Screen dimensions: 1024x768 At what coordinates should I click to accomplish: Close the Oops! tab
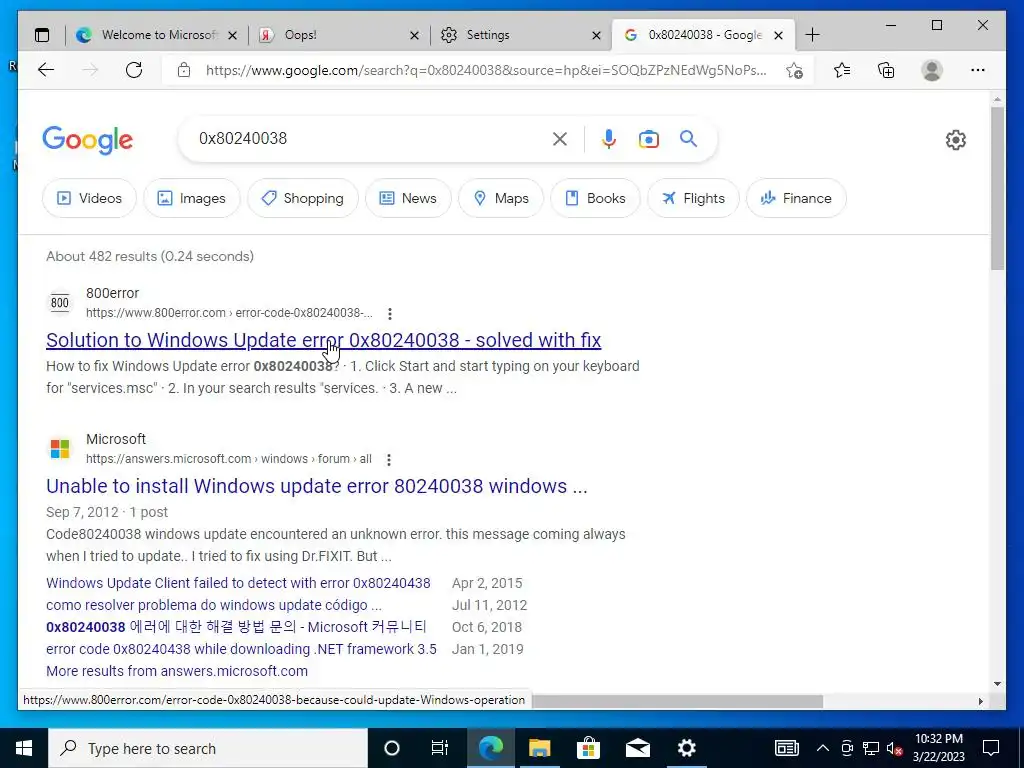click(x=414, y=36)
